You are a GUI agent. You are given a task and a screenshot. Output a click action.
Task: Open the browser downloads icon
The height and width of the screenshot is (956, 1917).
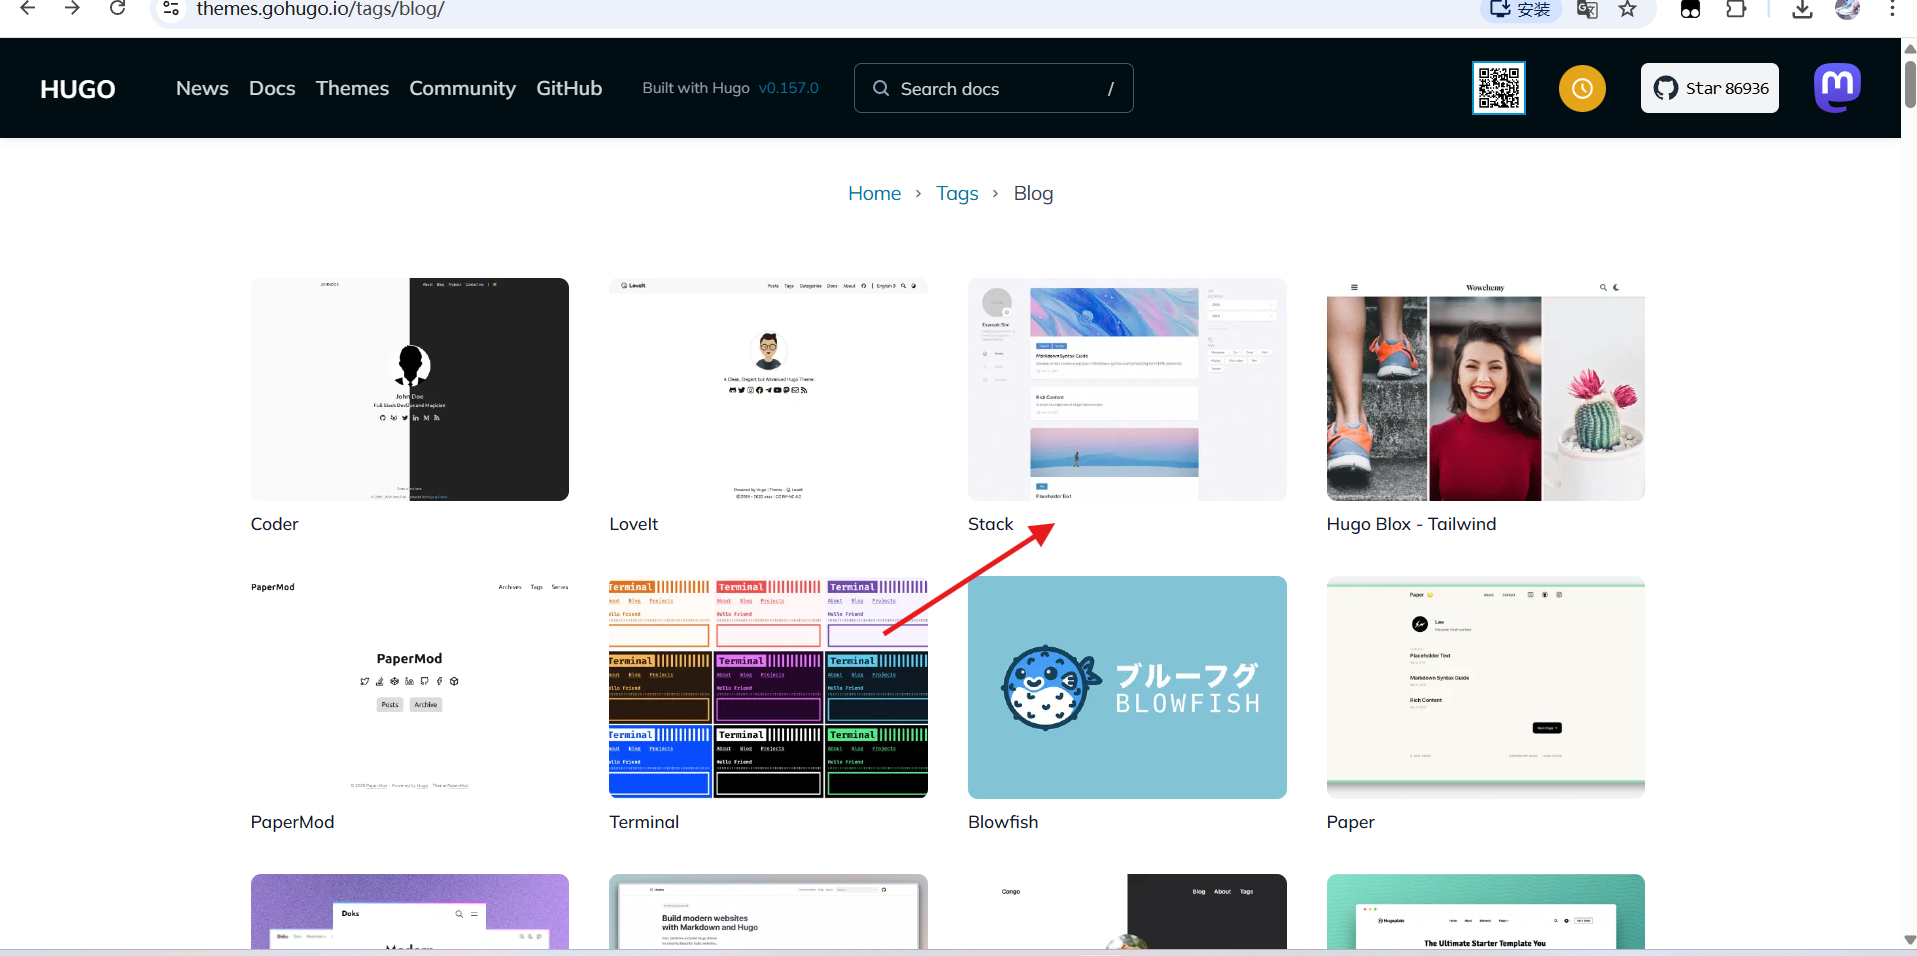pyautogui.click(x=1802, y=9)
